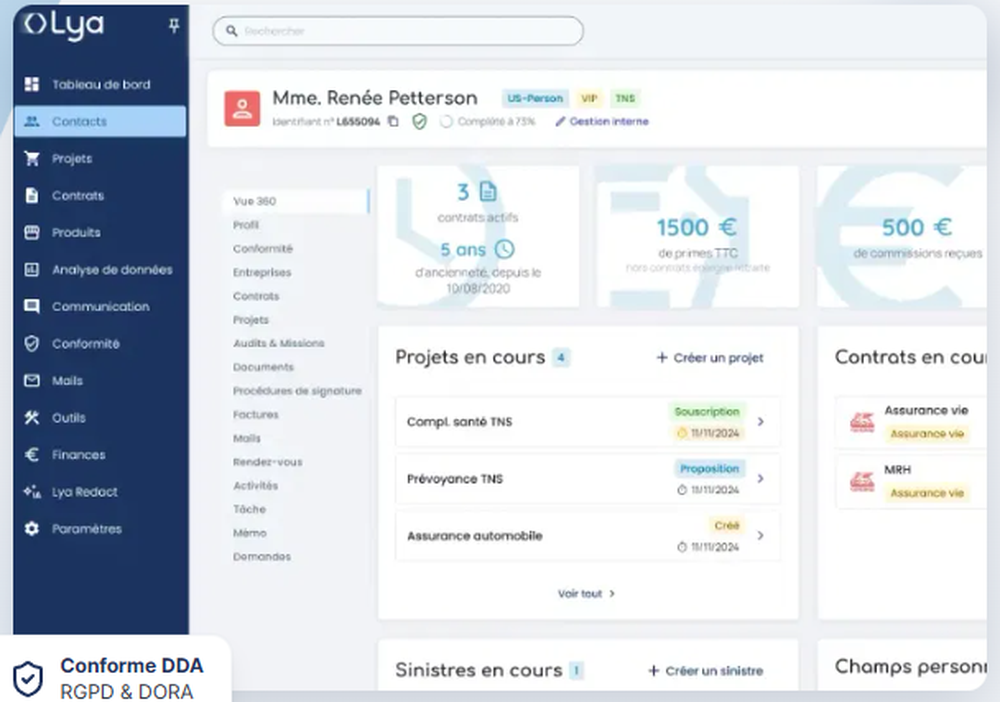Click the Proposition status badge

click(x=709, y=469)
